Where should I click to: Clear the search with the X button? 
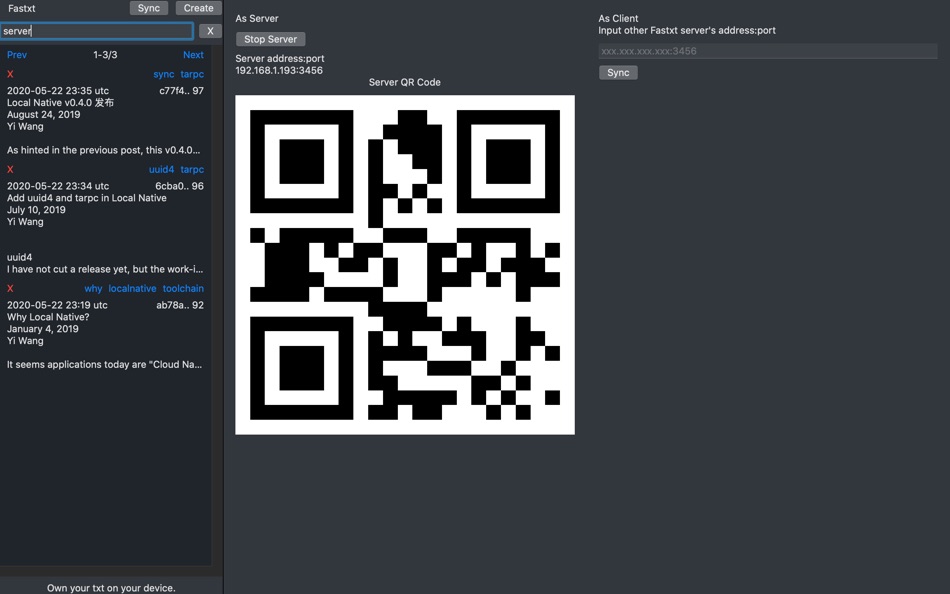click(x=210, y=31)
